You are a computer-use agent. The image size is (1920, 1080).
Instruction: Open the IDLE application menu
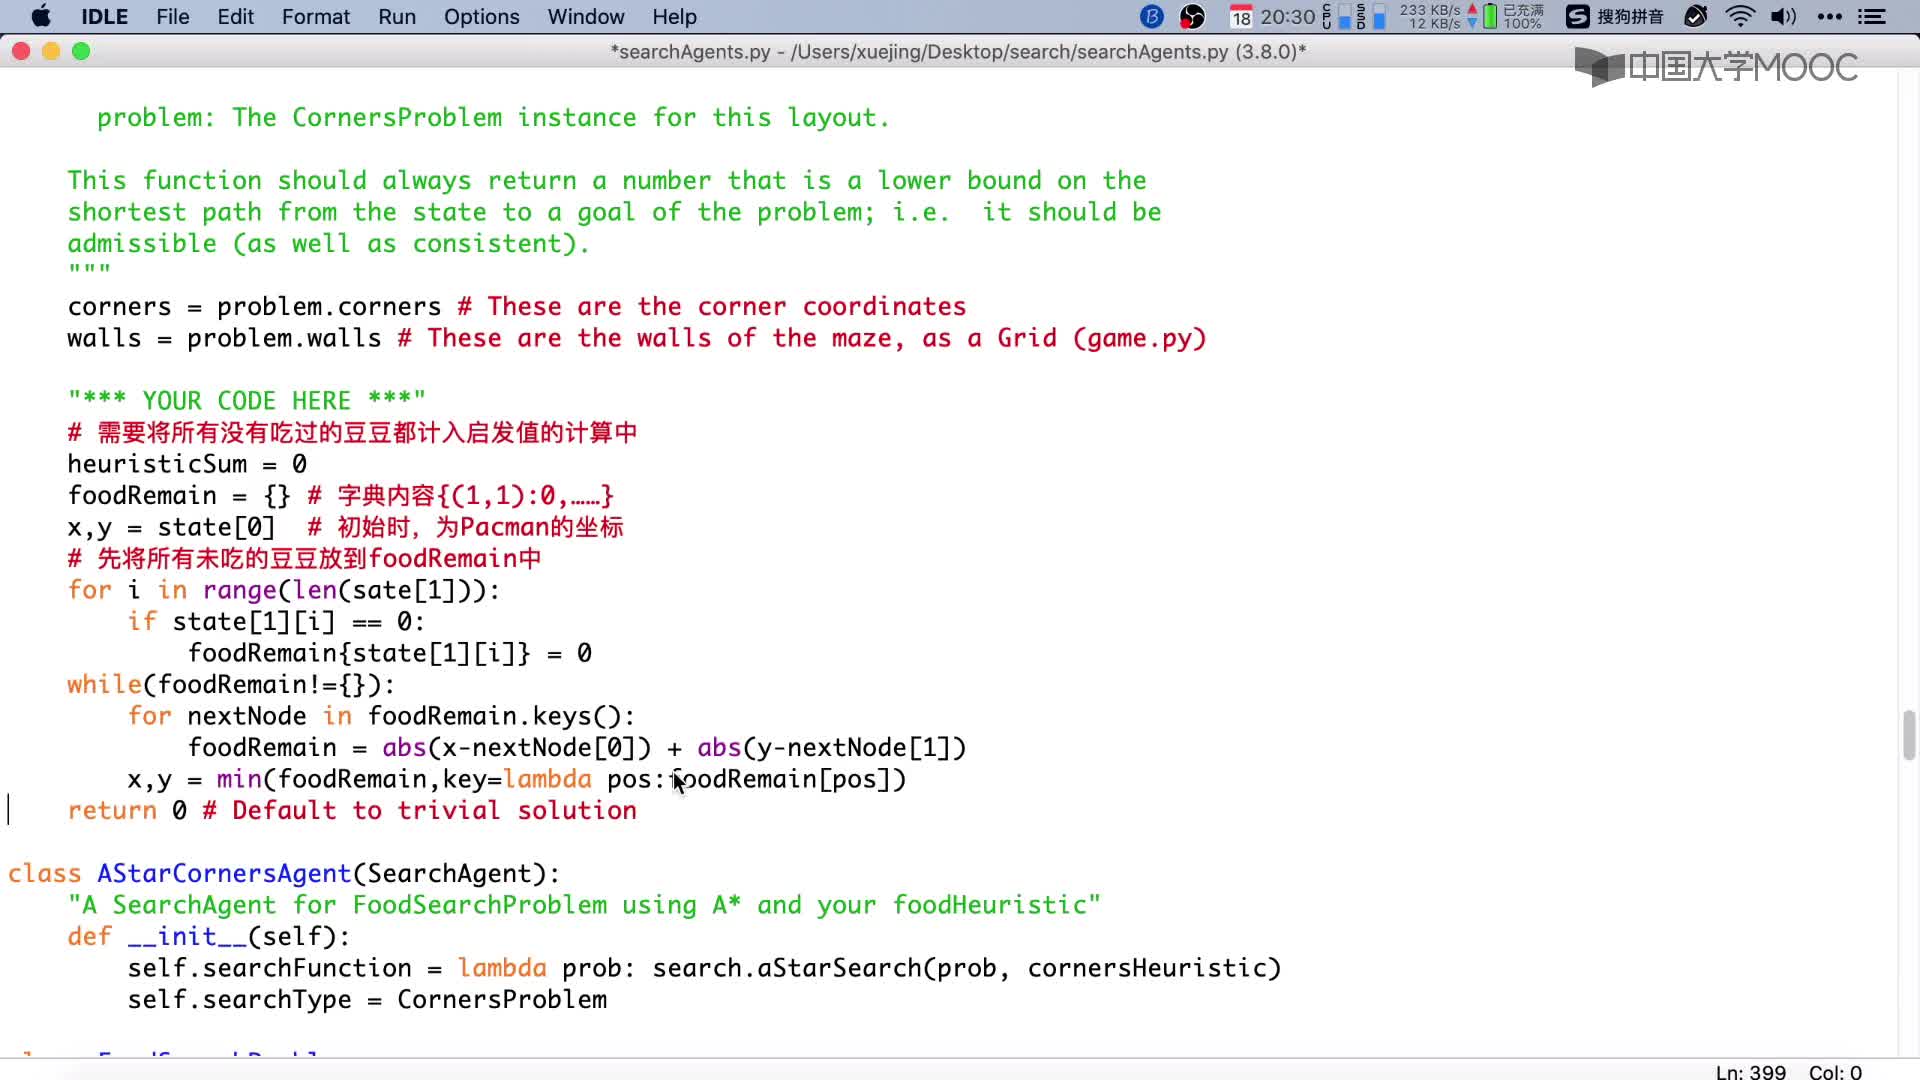[104, 17]
